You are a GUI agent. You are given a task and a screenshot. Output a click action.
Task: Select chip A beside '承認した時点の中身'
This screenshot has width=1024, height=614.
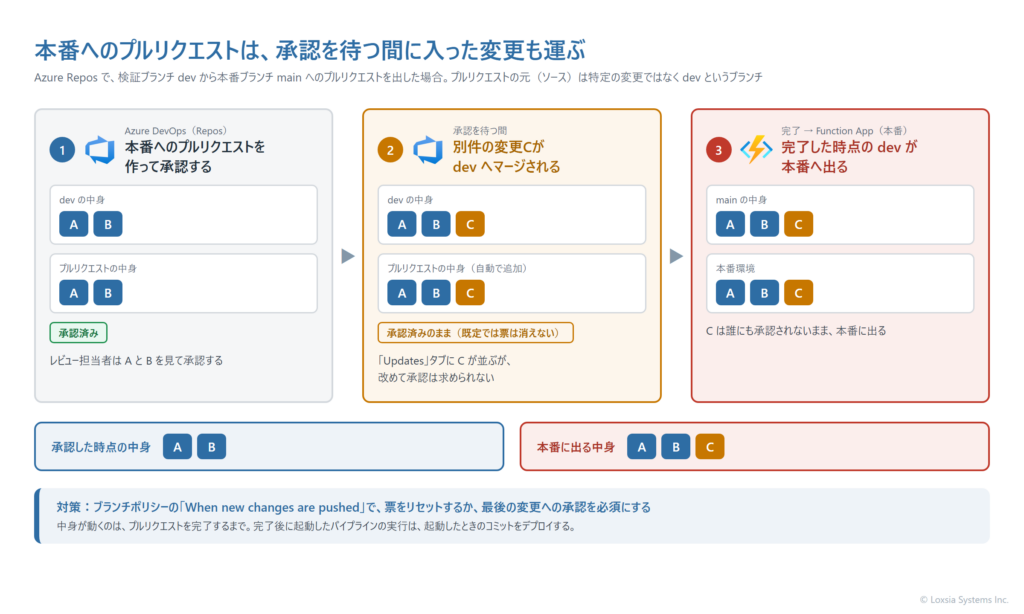(x=178, y=447)
